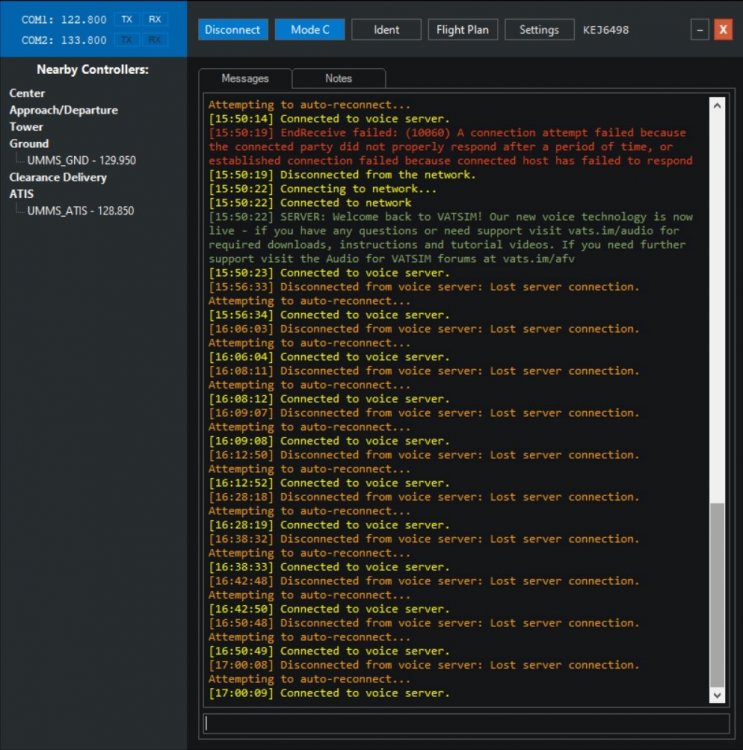Screen dimensions: 743x750
Task: Switch to the Notes tab
Action: [x=339, y=78]
